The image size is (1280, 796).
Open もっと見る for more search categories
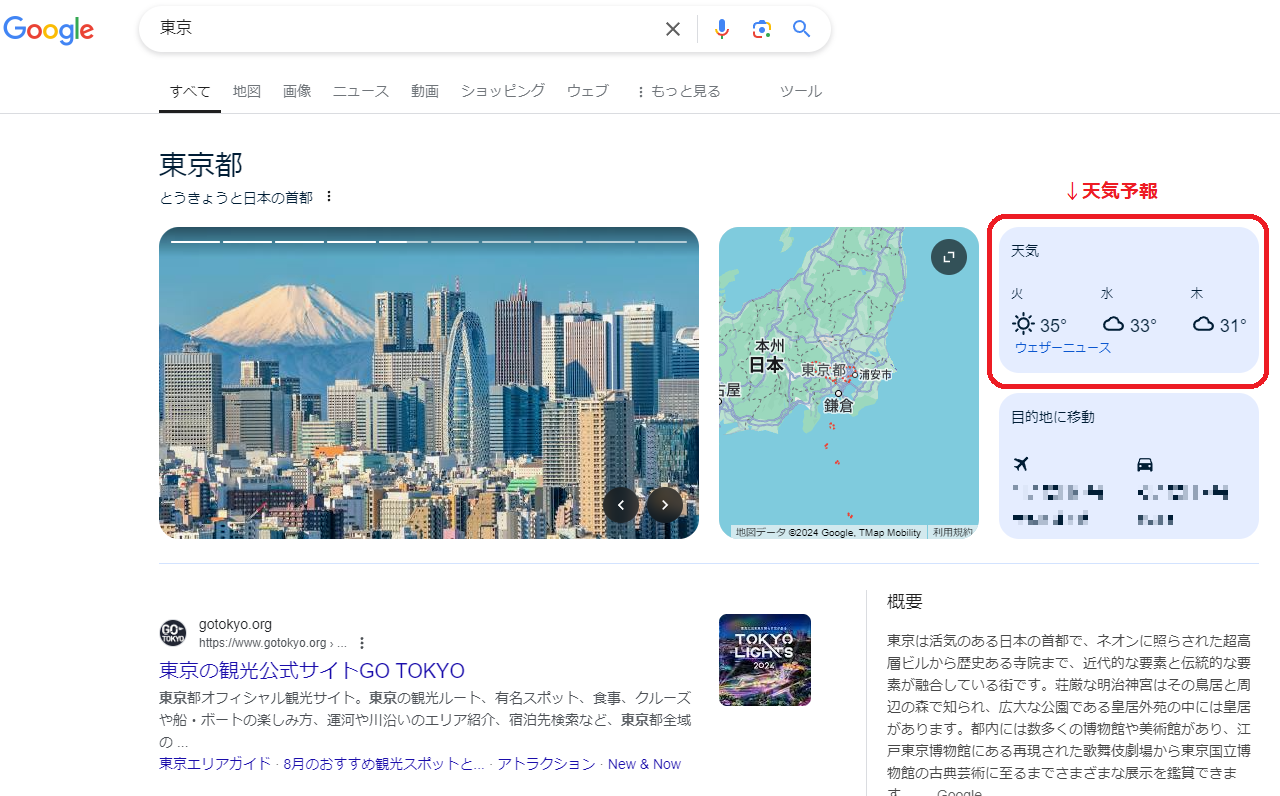coord(677,90)
